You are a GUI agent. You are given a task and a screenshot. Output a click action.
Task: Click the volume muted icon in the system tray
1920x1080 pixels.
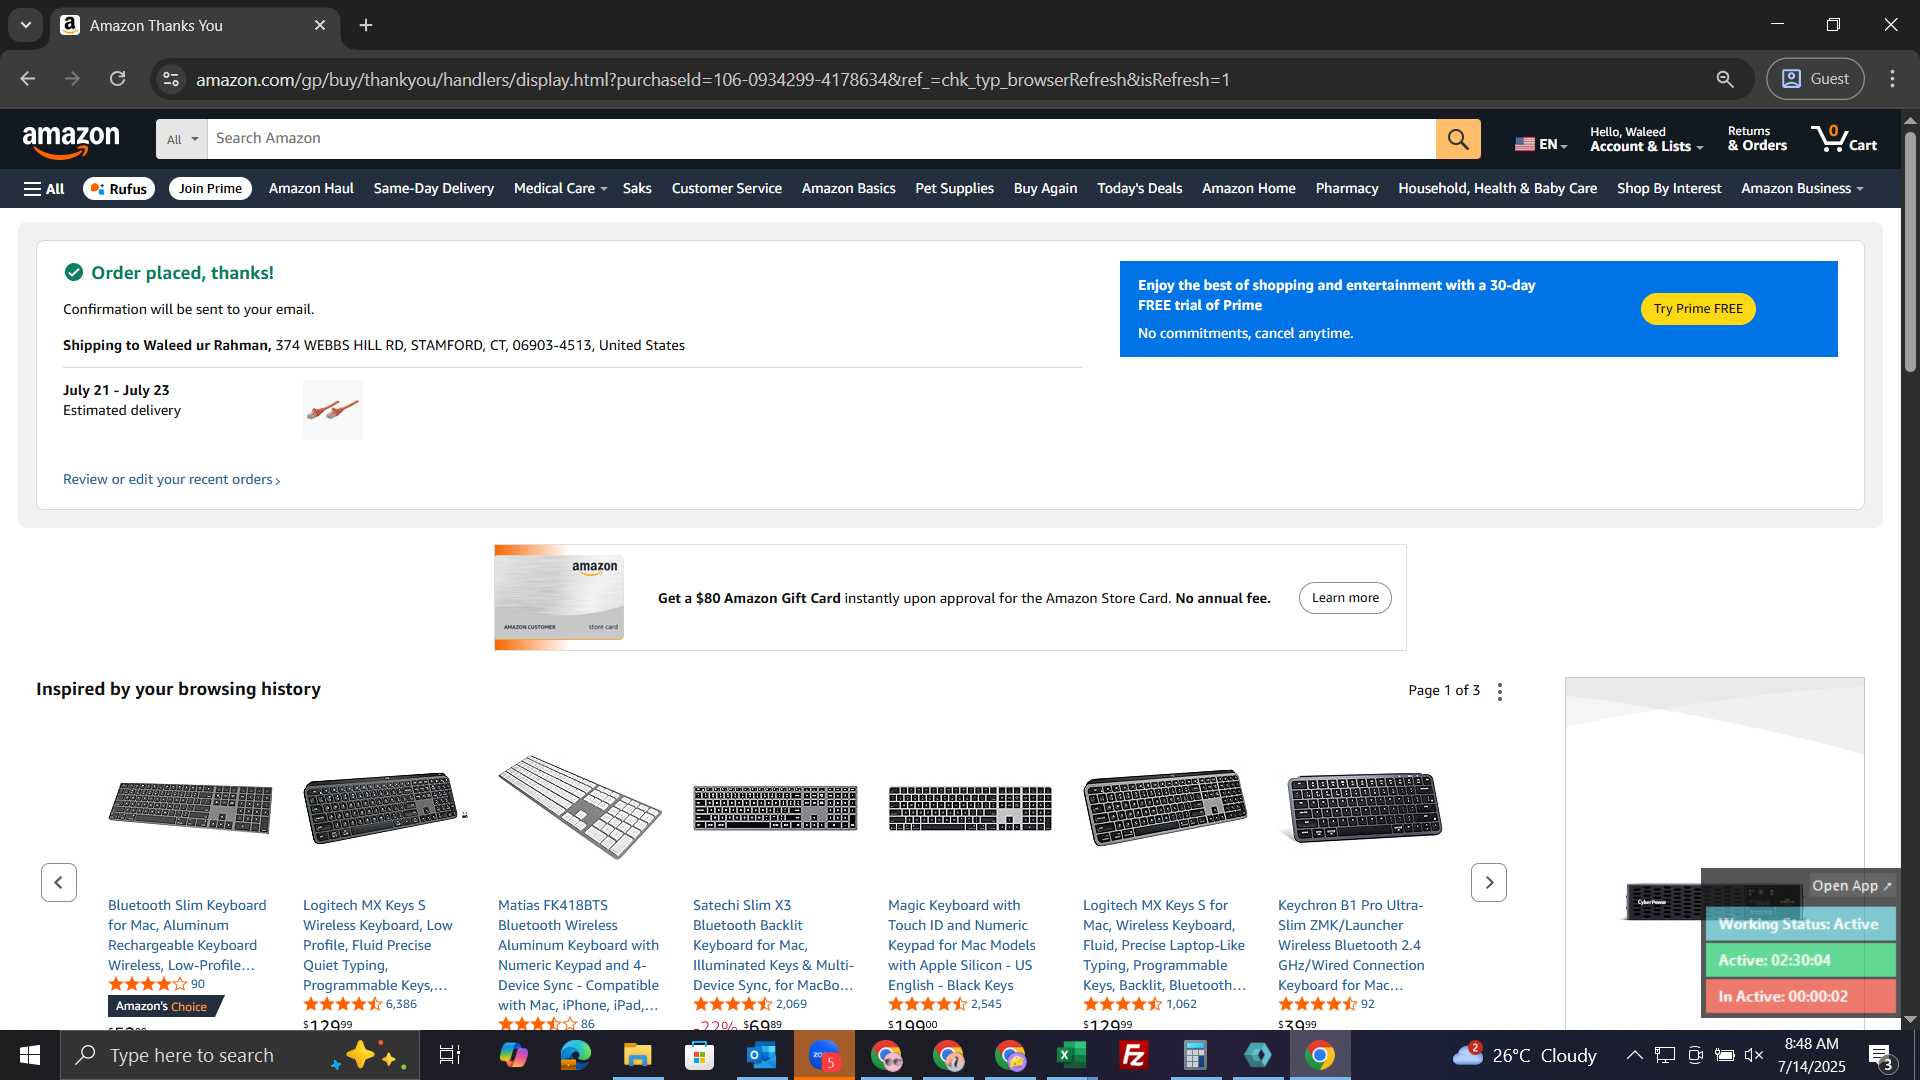click(1754, 1055)
